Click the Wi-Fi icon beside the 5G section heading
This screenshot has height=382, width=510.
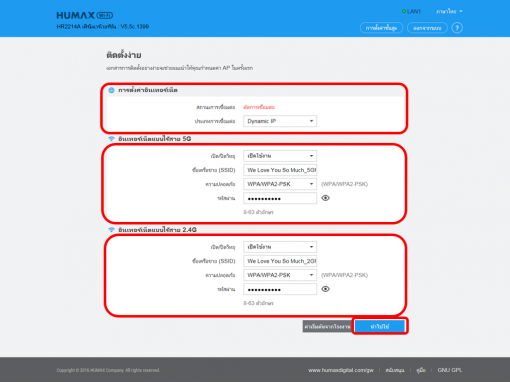pos(111,139)
